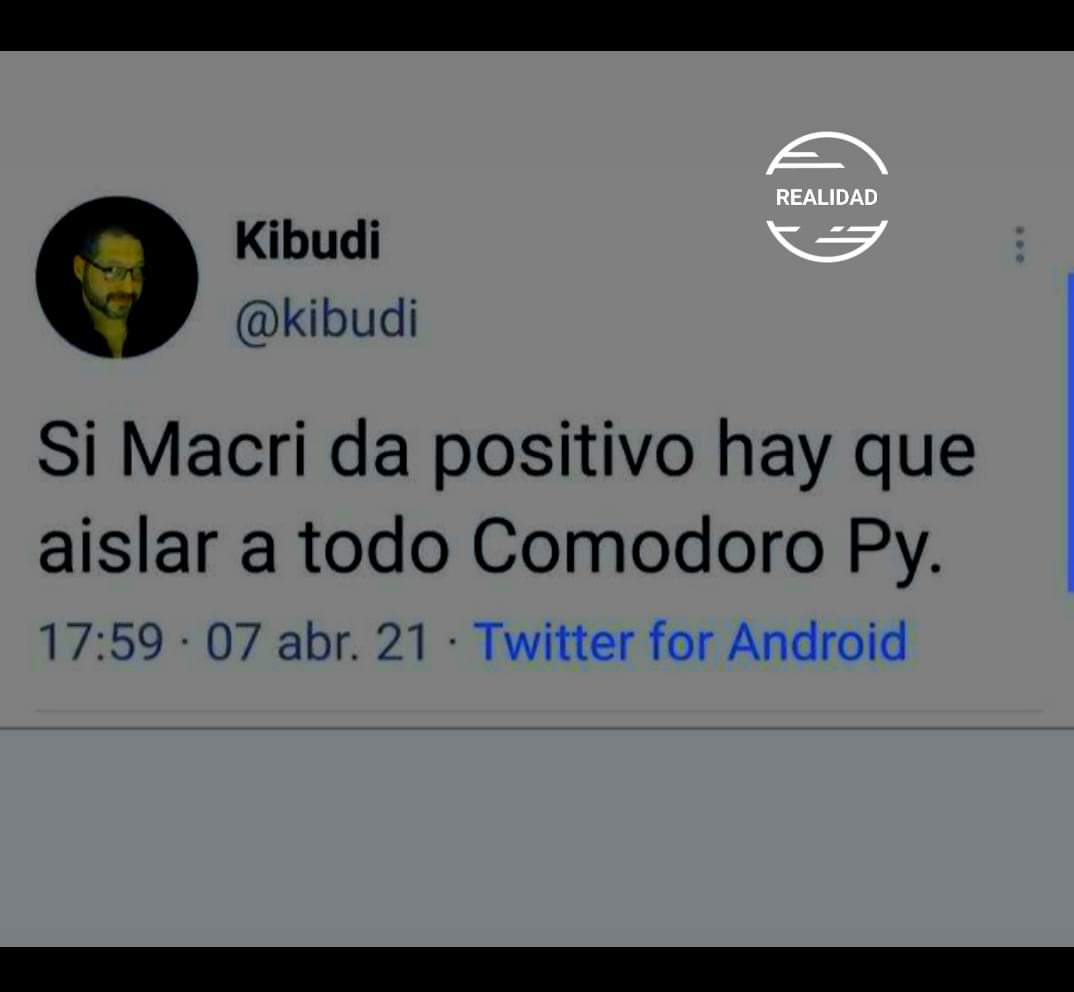This screenshot has height=992, width=1074.
Task: Click the black bar at the bottom
Action: pyautogui.click(x=537, y=969)
